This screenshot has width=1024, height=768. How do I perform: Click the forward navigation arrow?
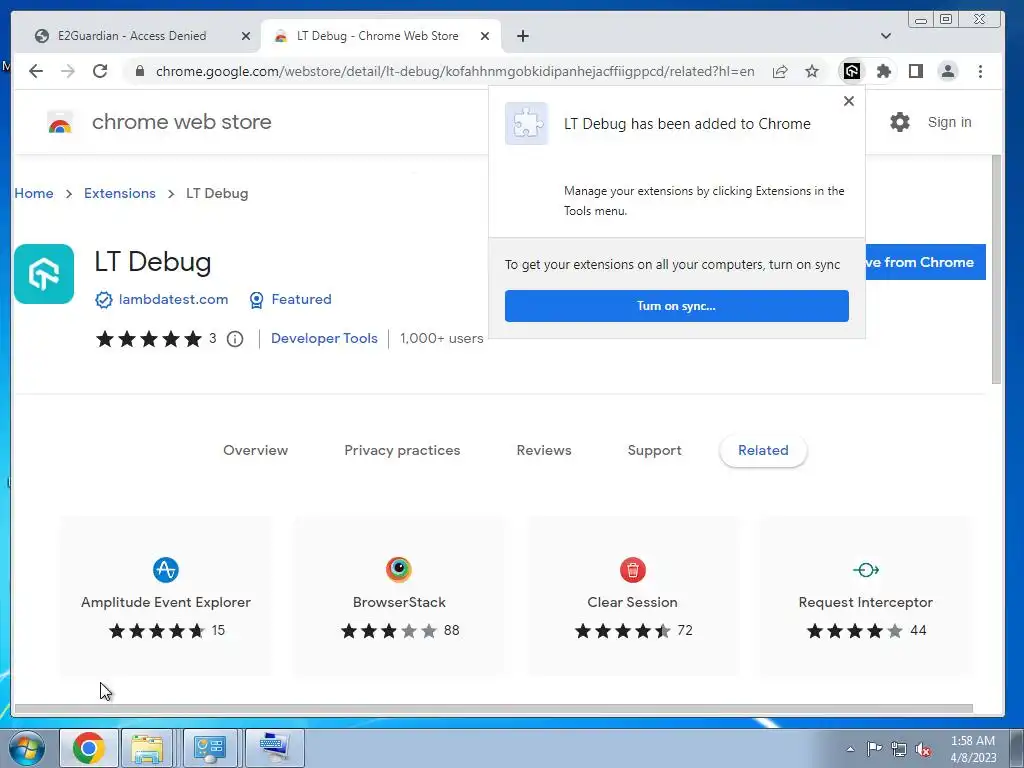68,71
